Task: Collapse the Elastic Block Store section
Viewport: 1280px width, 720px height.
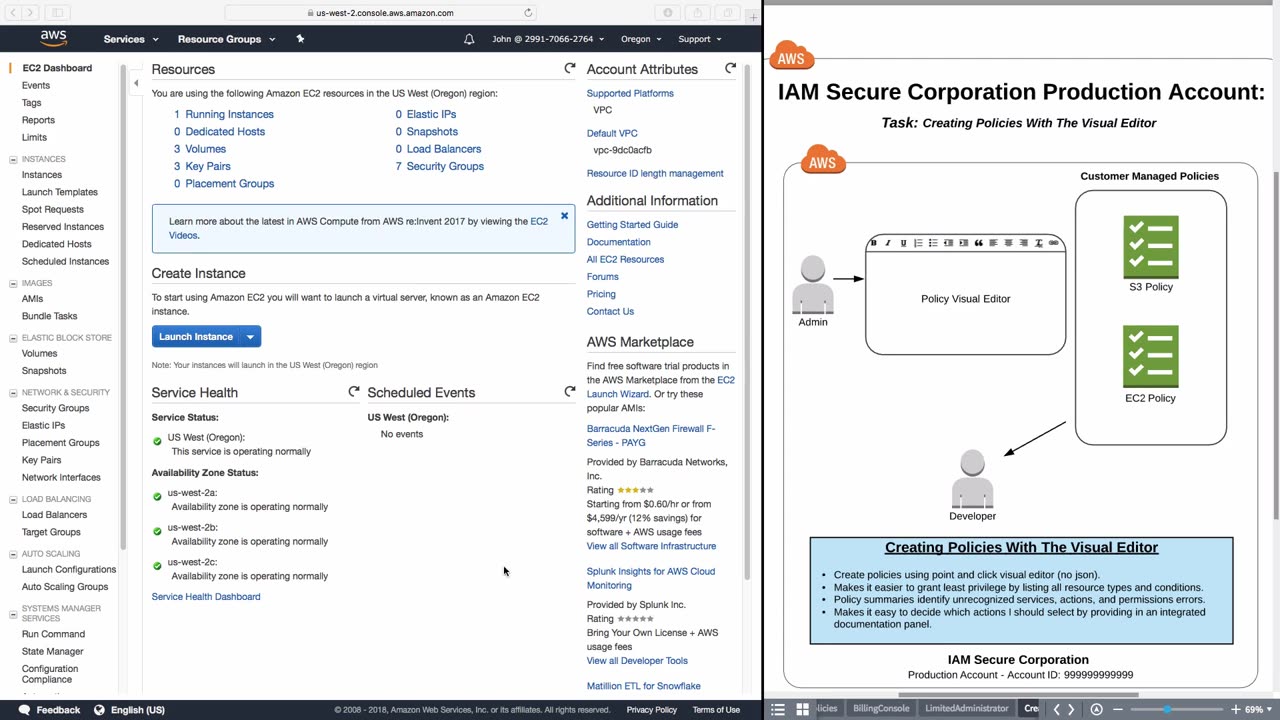Action: pyautogui.click(x=13, y=338)
